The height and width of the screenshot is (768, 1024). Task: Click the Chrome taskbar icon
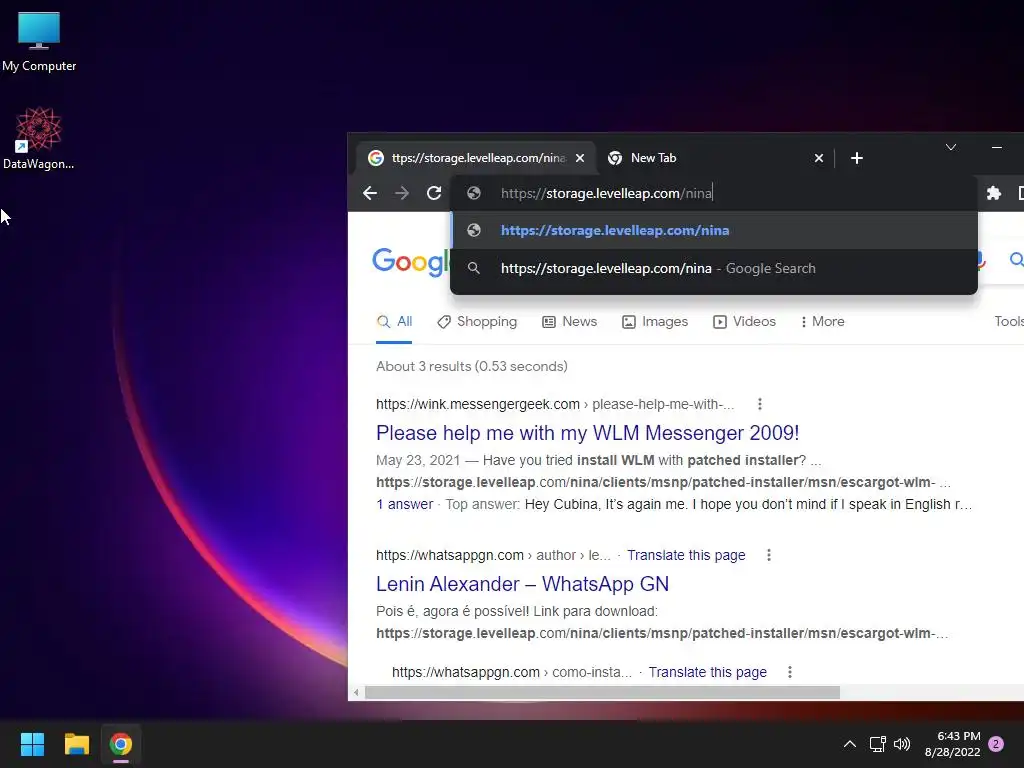pyautogui.click(x=121, y=744)
